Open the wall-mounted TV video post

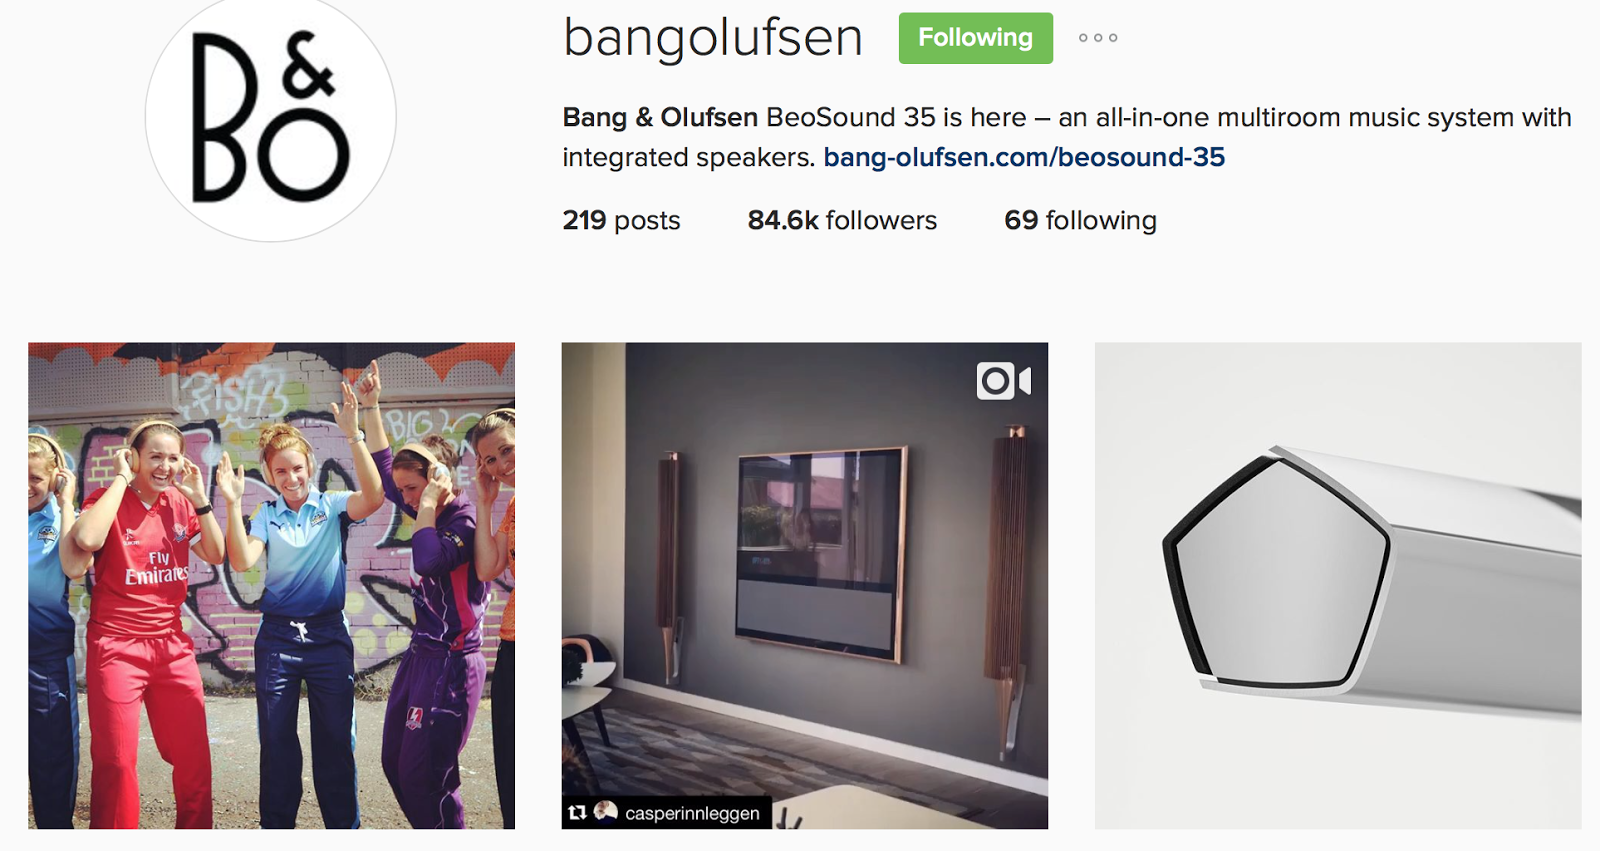tap(805, 586)
